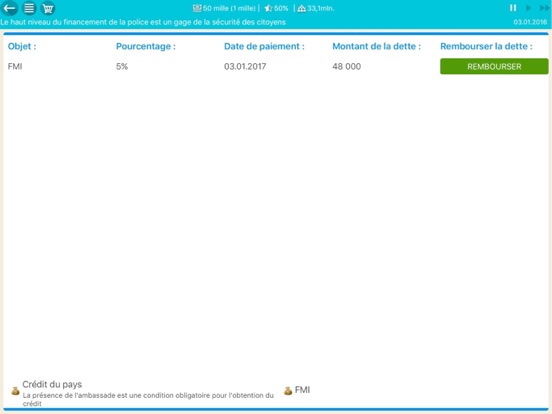Resume normal game speed play icon
This screenshot has width=552, height=414.
point(528,8)
